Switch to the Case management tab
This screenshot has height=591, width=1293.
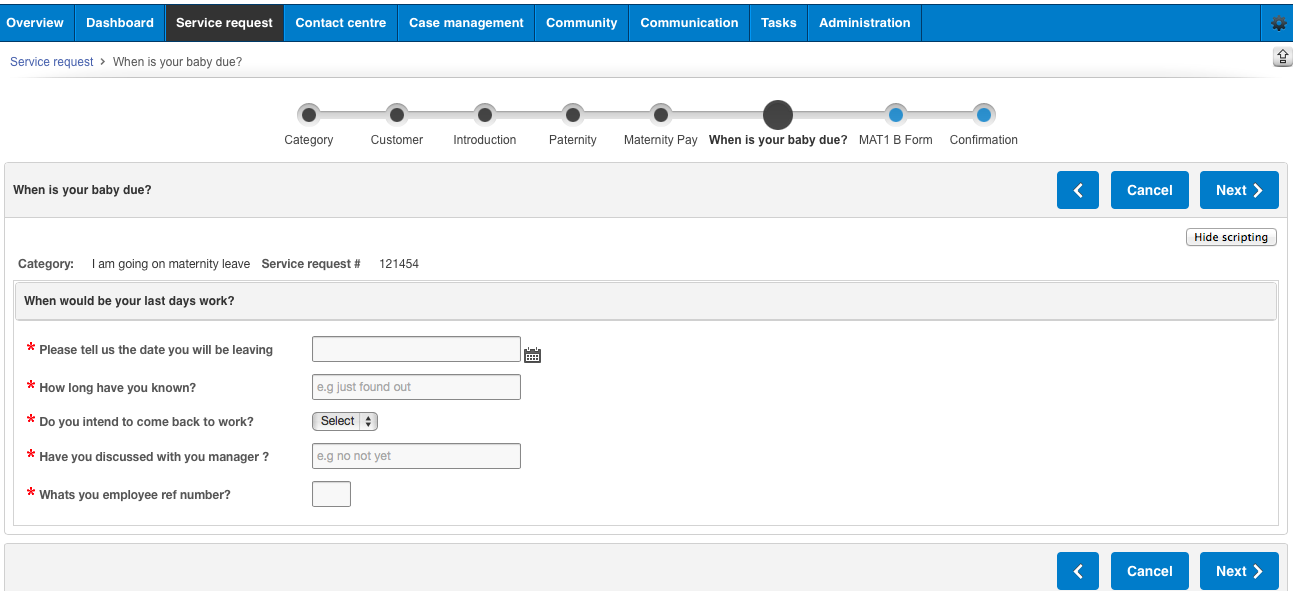coord(465,22)
